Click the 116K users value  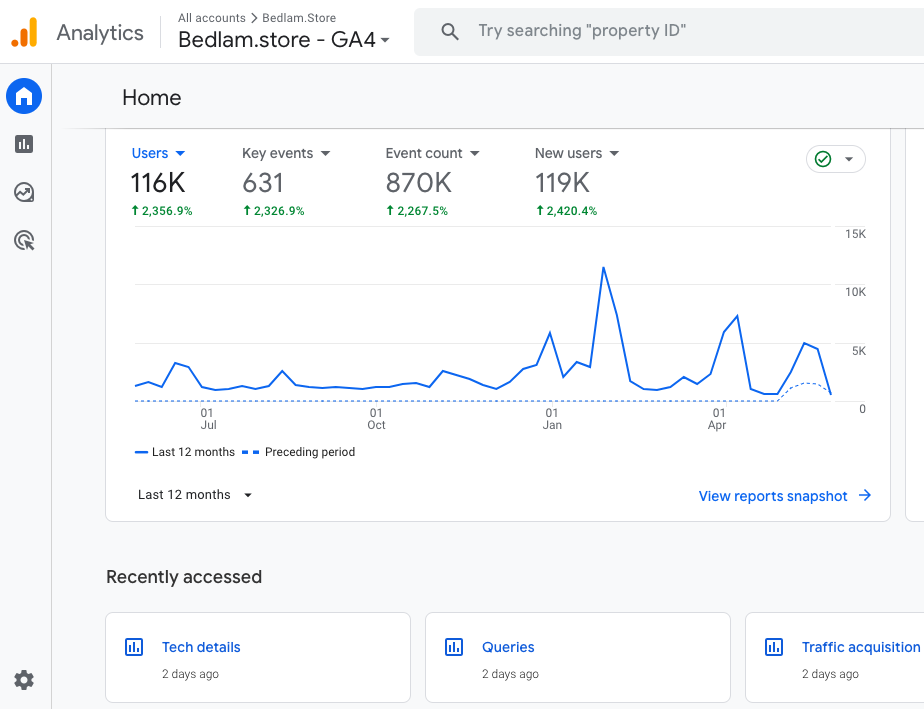[158, 183]
